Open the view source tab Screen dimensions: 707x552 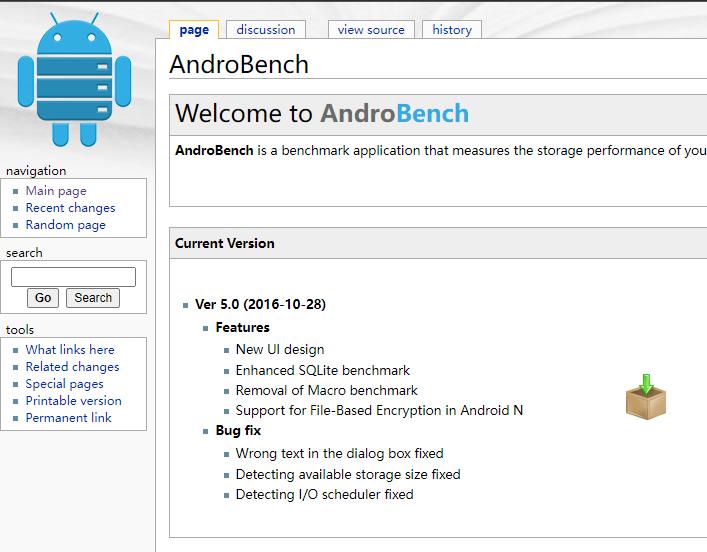click(371, 30)
